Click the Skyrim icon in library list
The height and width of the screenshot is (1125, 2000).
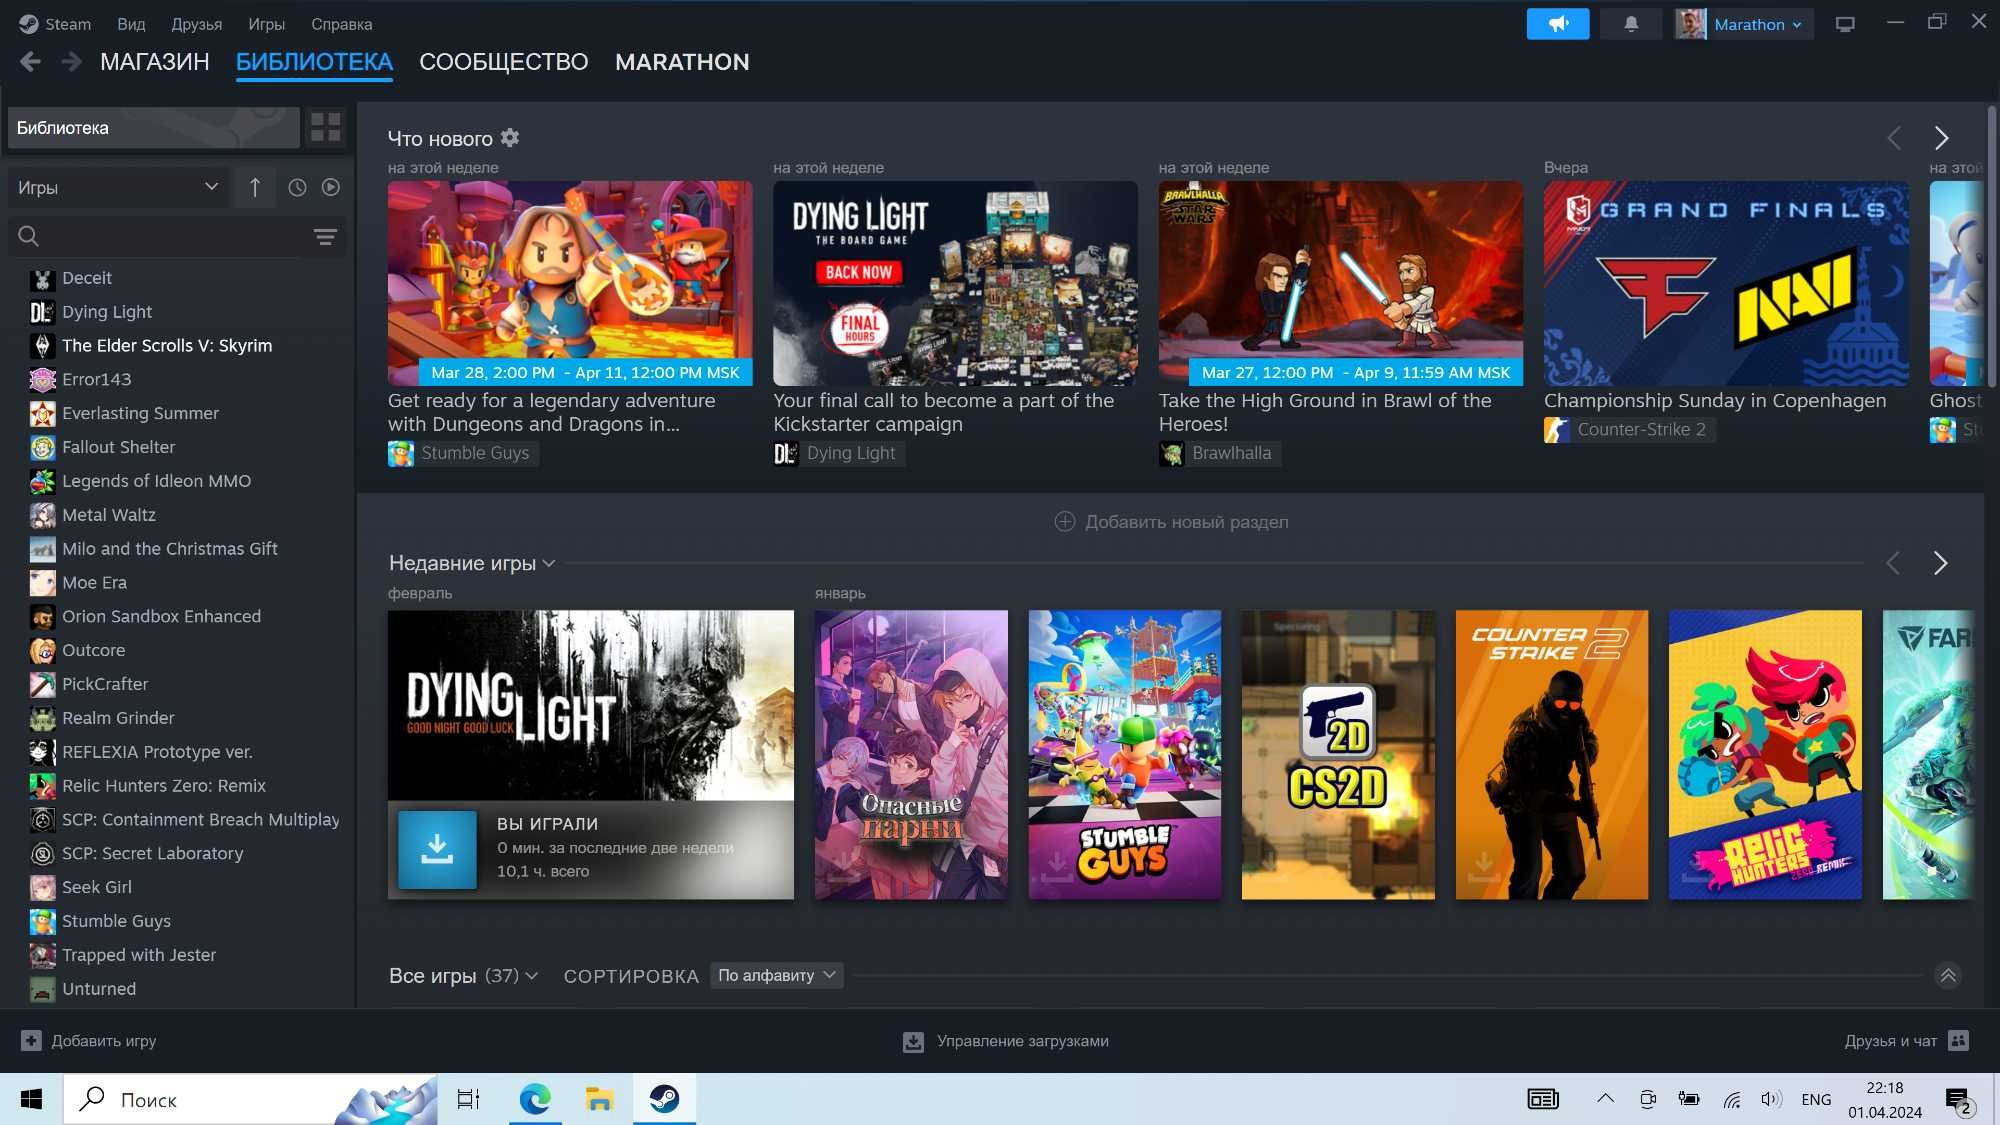coord(42,346)
